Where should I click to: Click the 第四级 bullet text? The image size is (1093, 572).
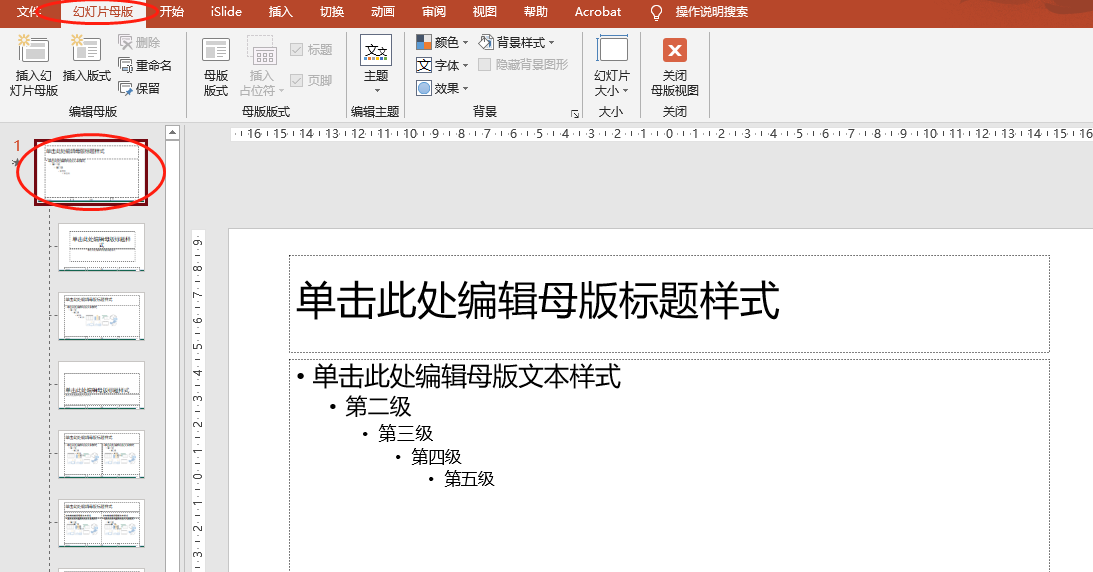(436, 457)
